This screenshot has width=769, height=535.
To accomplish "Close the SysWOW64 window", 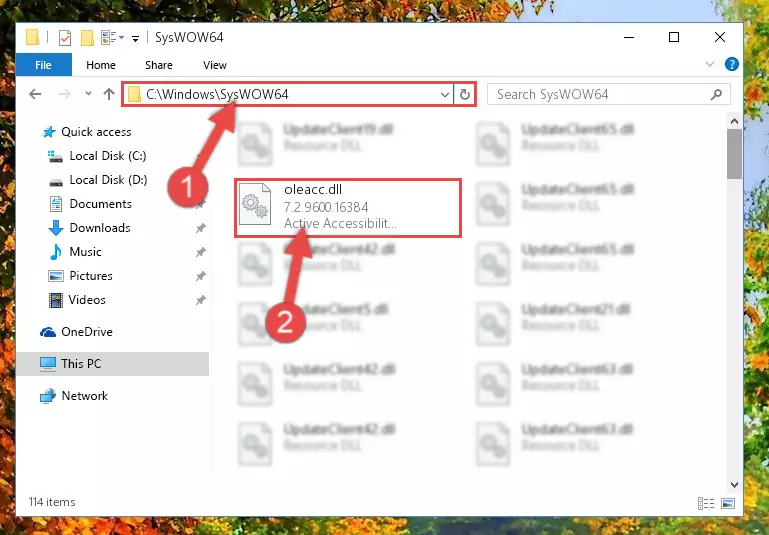I will [x=719, y=37].
